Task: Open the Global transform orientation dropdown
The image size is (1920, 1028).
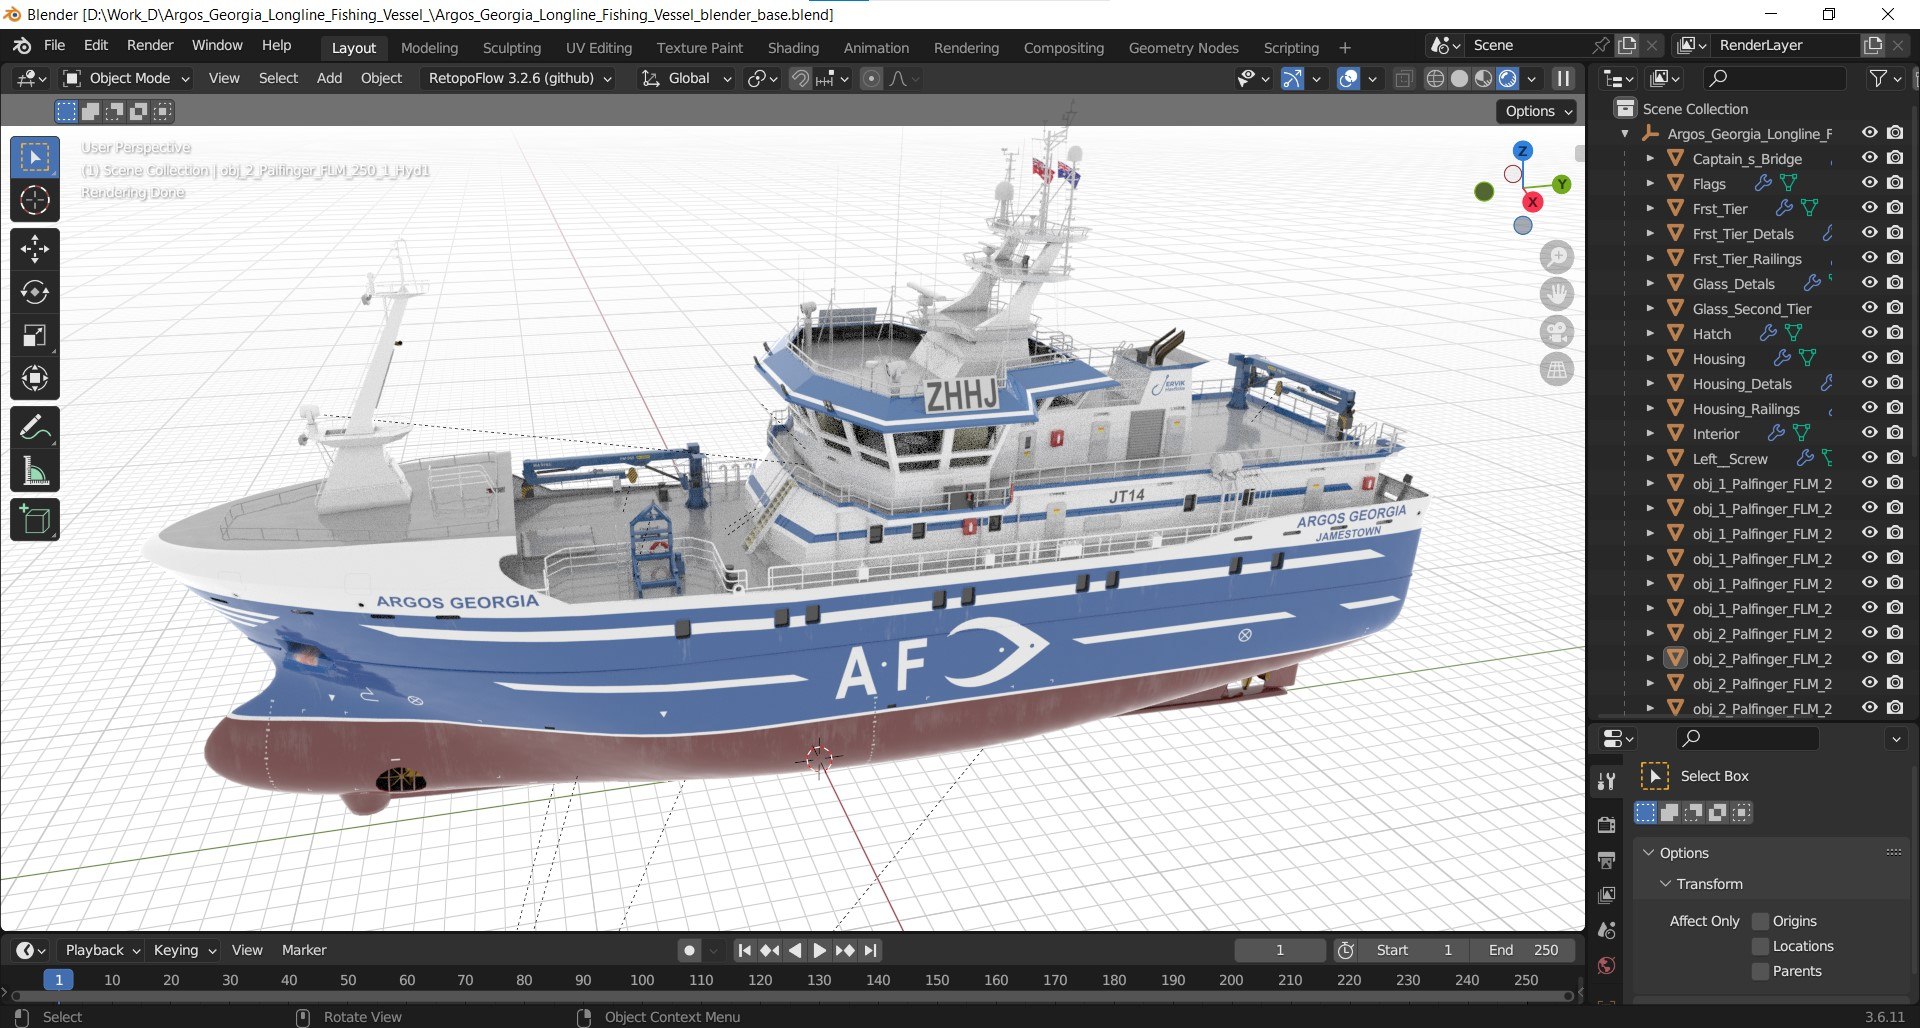Action: (x=688, y=78)
